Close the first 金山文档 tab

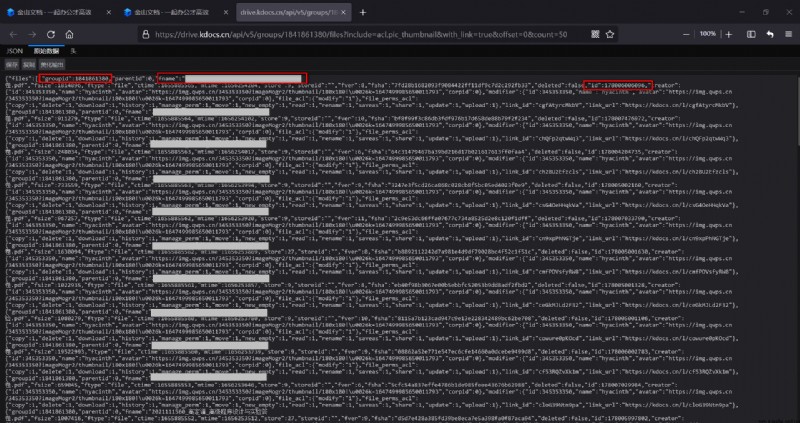(108, 12)
